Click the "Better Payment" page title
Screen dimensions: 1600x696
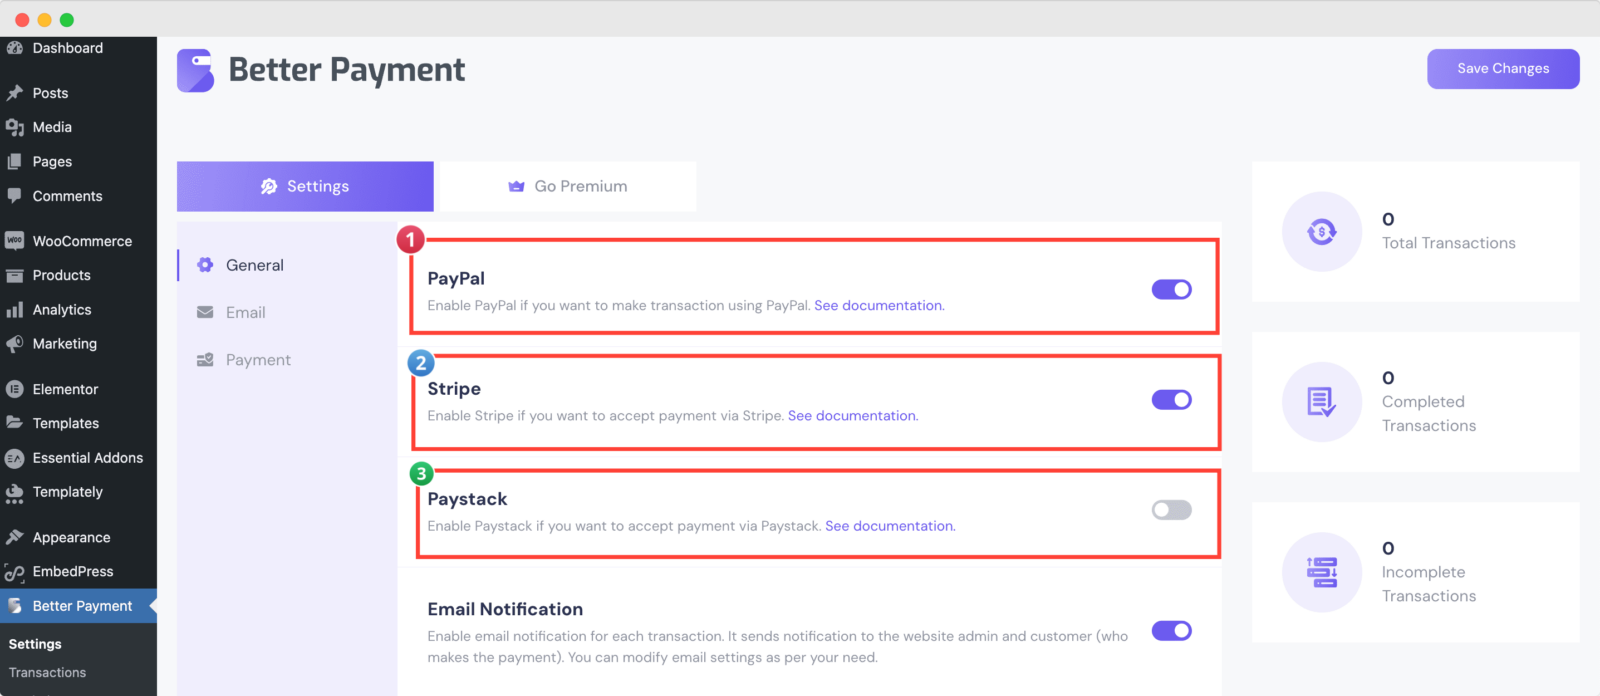pos(347,70)
